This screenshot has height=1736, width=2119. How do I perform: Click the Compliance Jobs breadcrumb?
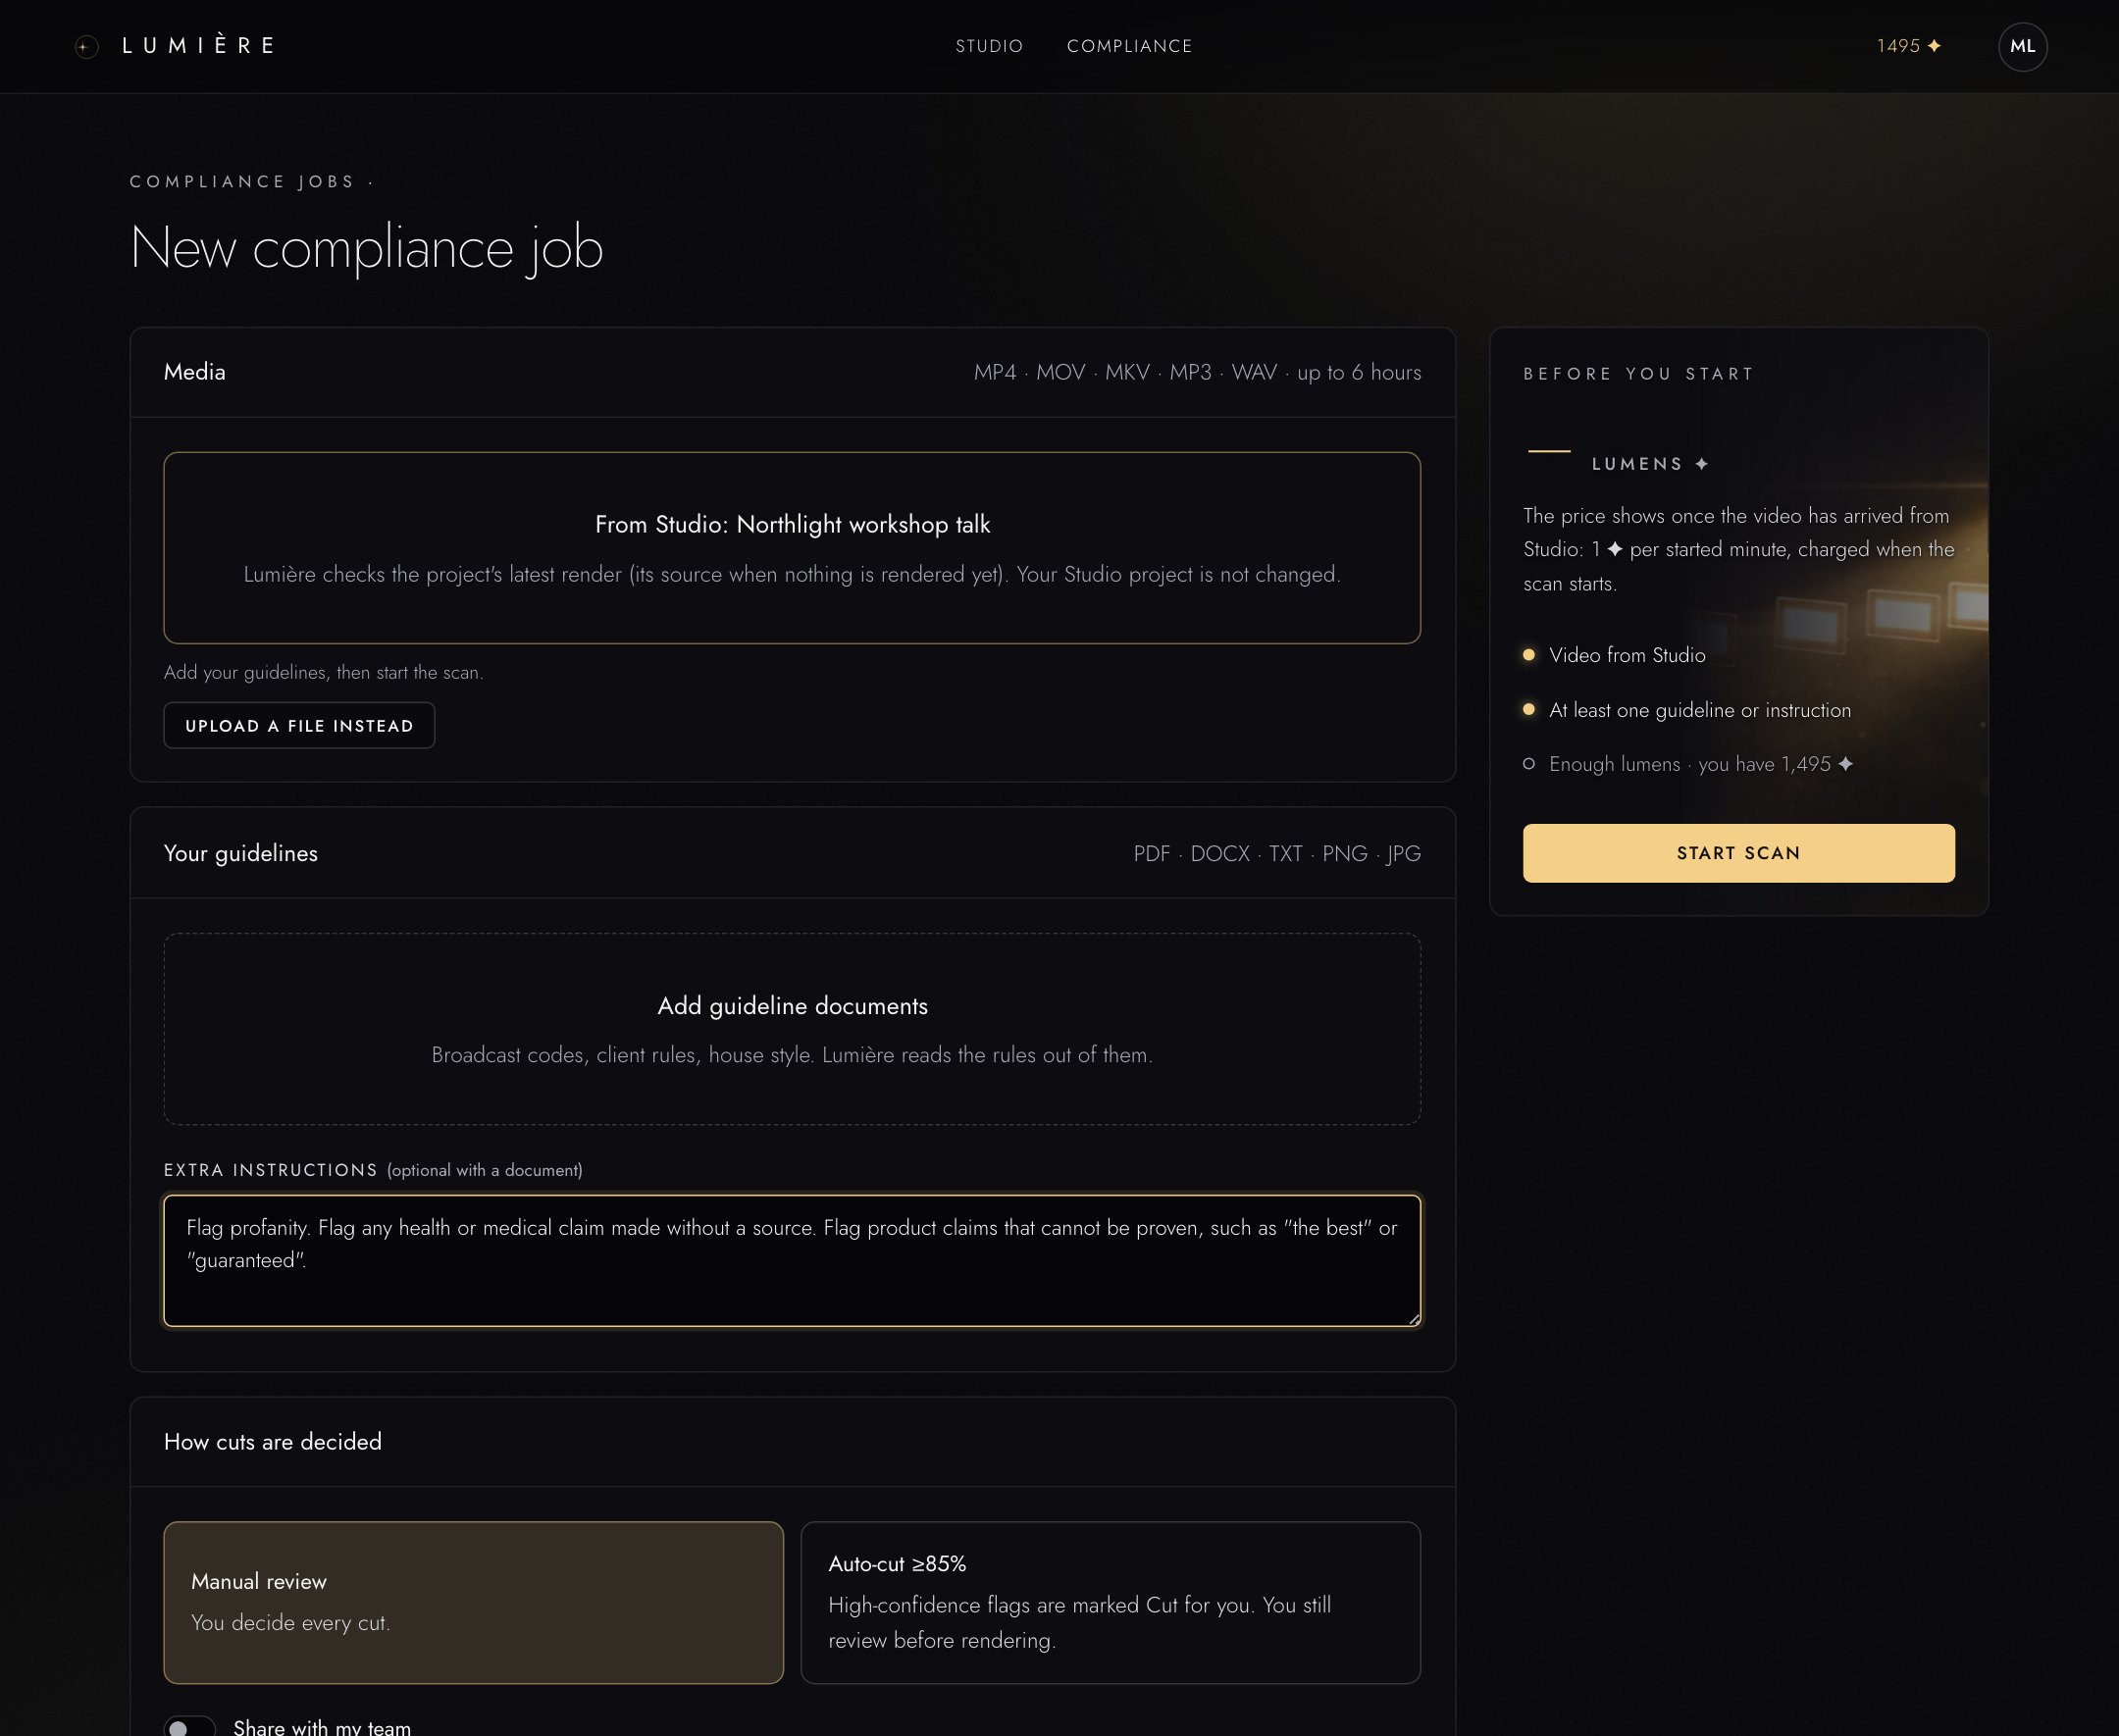242,181
